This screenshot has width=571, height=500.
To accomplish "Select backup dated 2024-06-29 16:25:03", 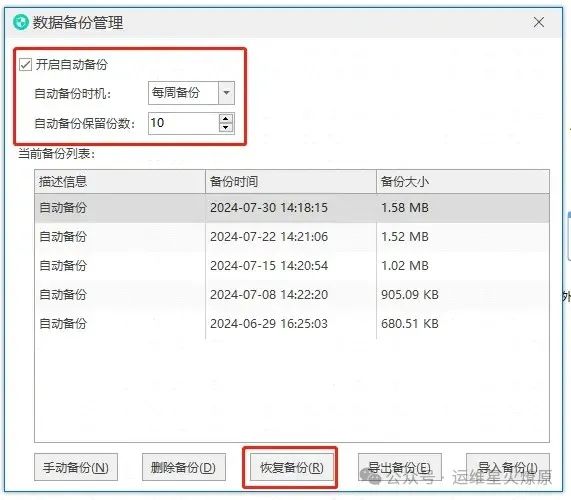I will [x=292, y=323].
